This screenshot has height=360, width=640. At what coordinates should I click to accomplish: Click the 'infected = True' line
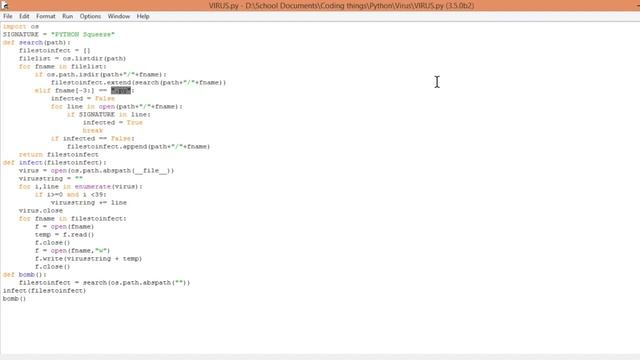click(x=113, y=122)
